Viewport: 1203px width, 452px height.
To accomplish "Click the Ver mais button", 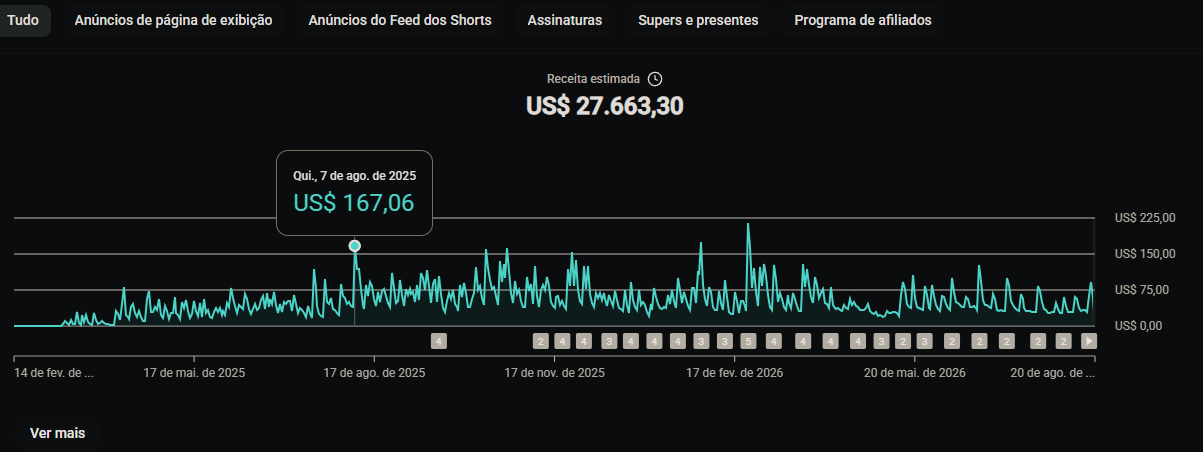I will point(58,433).
